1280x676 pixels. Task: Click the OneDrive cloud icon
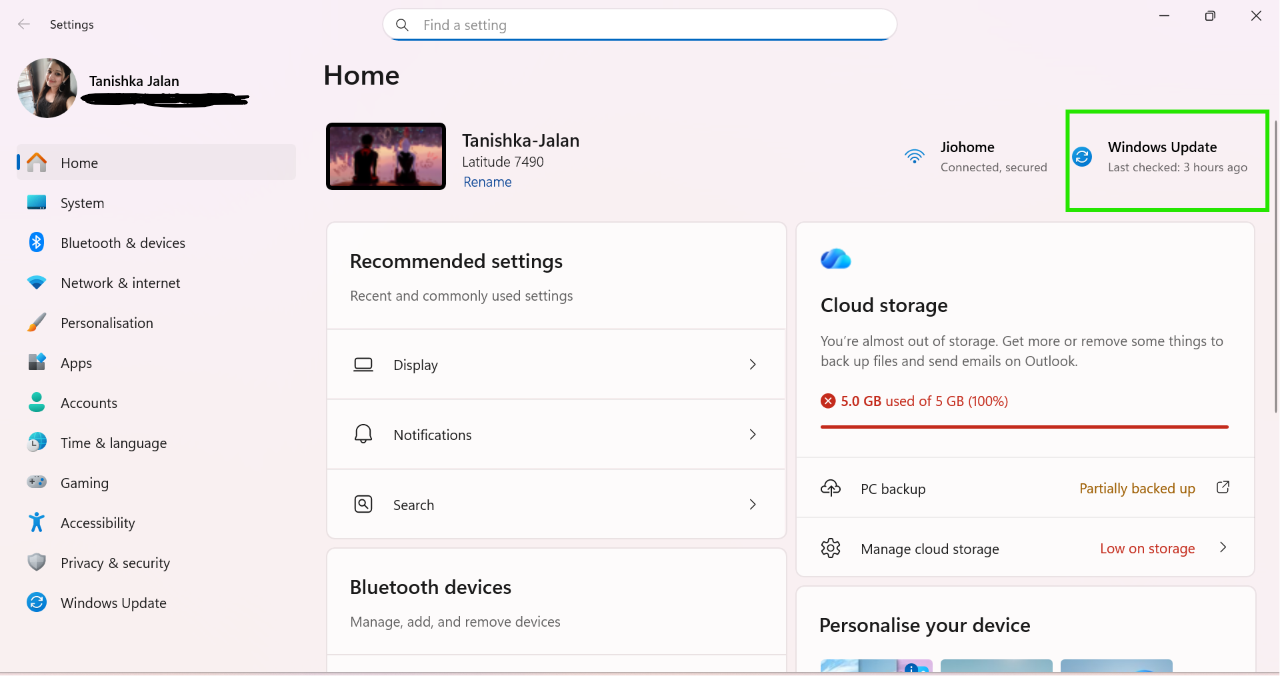(836, 259)
